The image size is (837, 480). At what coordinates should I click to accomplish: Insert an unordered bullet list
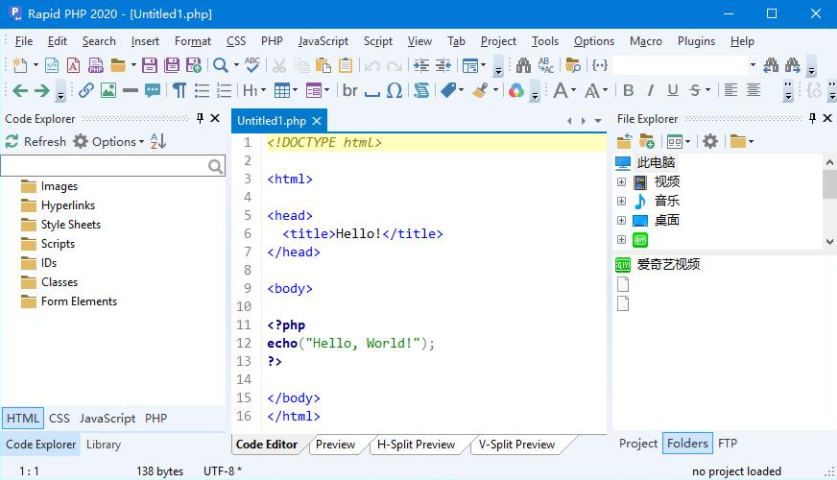202,91
